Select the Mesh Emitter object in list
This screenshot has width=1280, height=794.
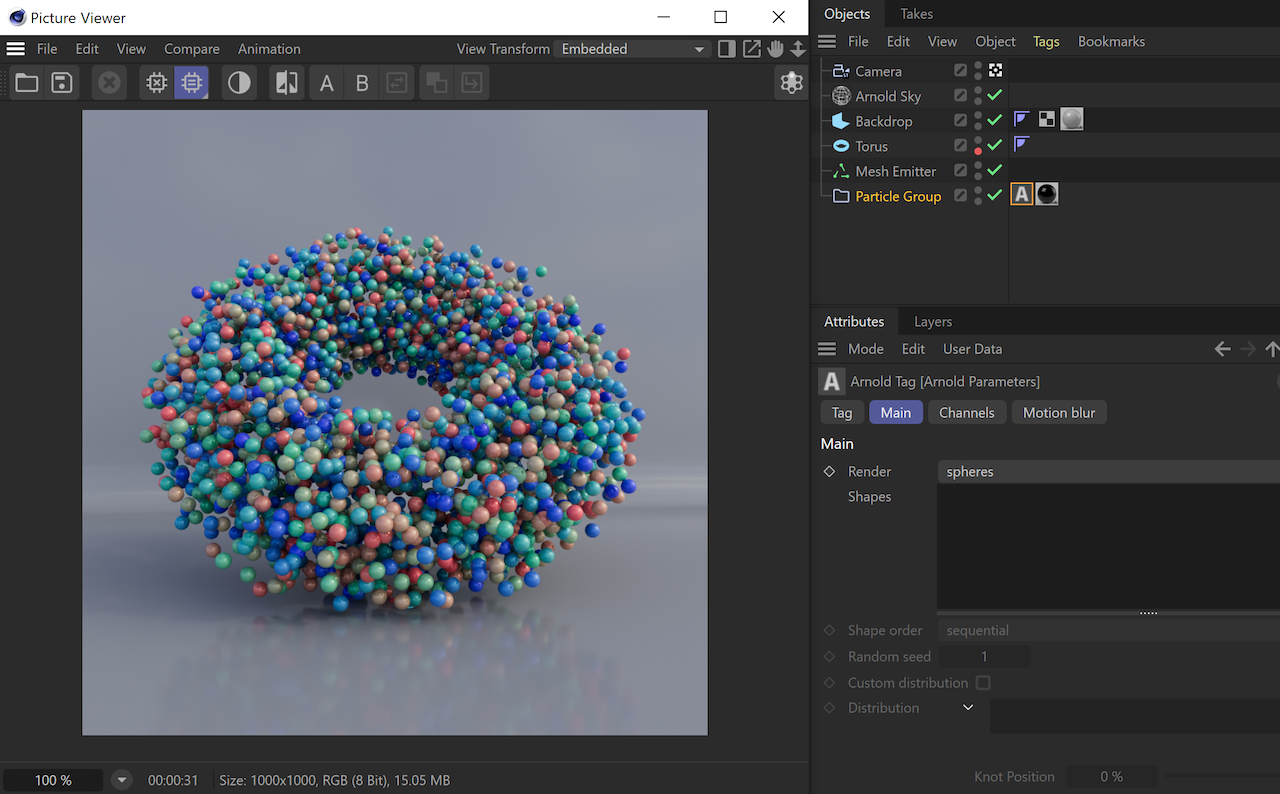click(895, 171)
